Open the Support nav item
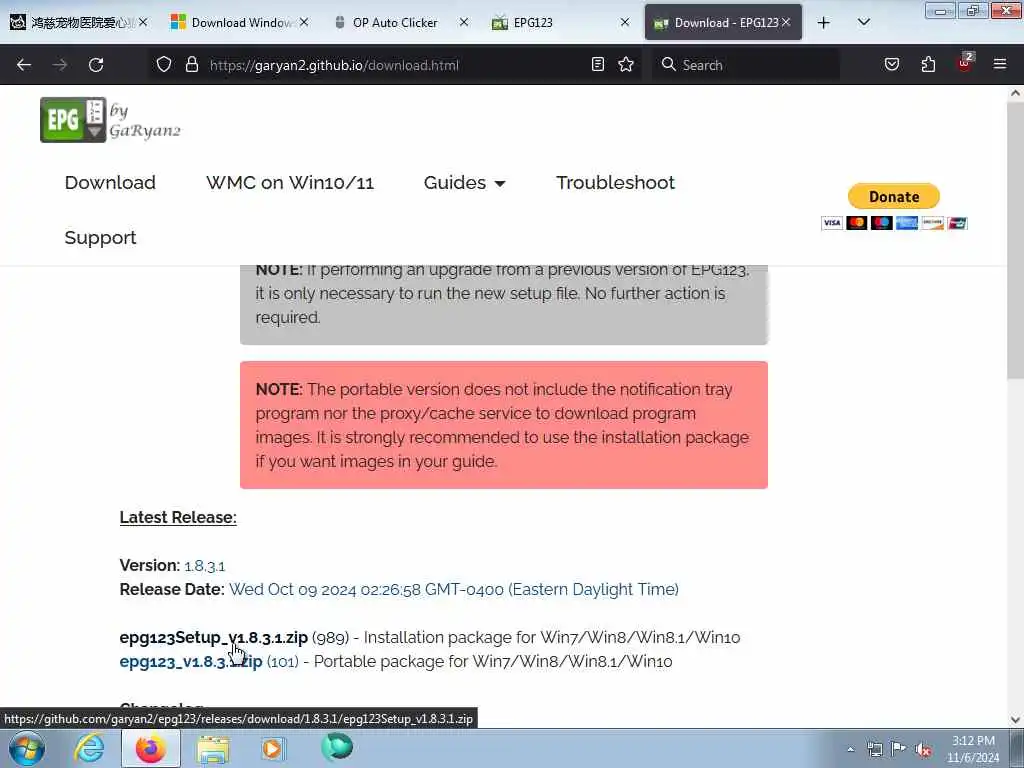This screenshot has width=1024, height=768. 101,238
